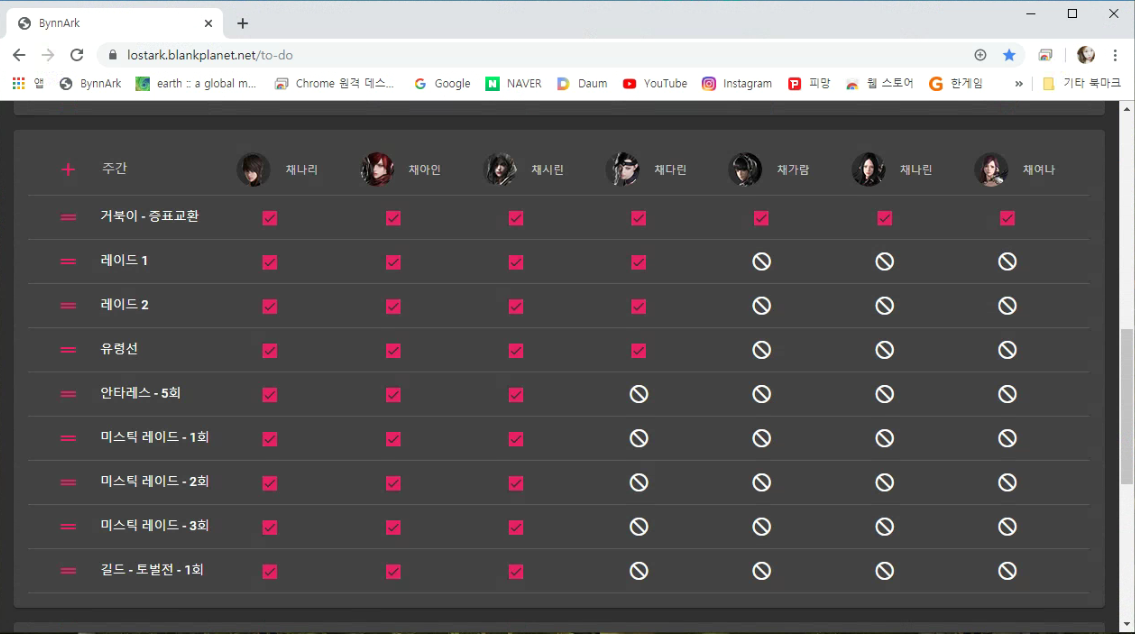The width and height of the screenshot is (1135, 634).
Task: Click the disabled icon for 길드 - 토벌전 under 채어나
Action: (x=1008, y=570)
